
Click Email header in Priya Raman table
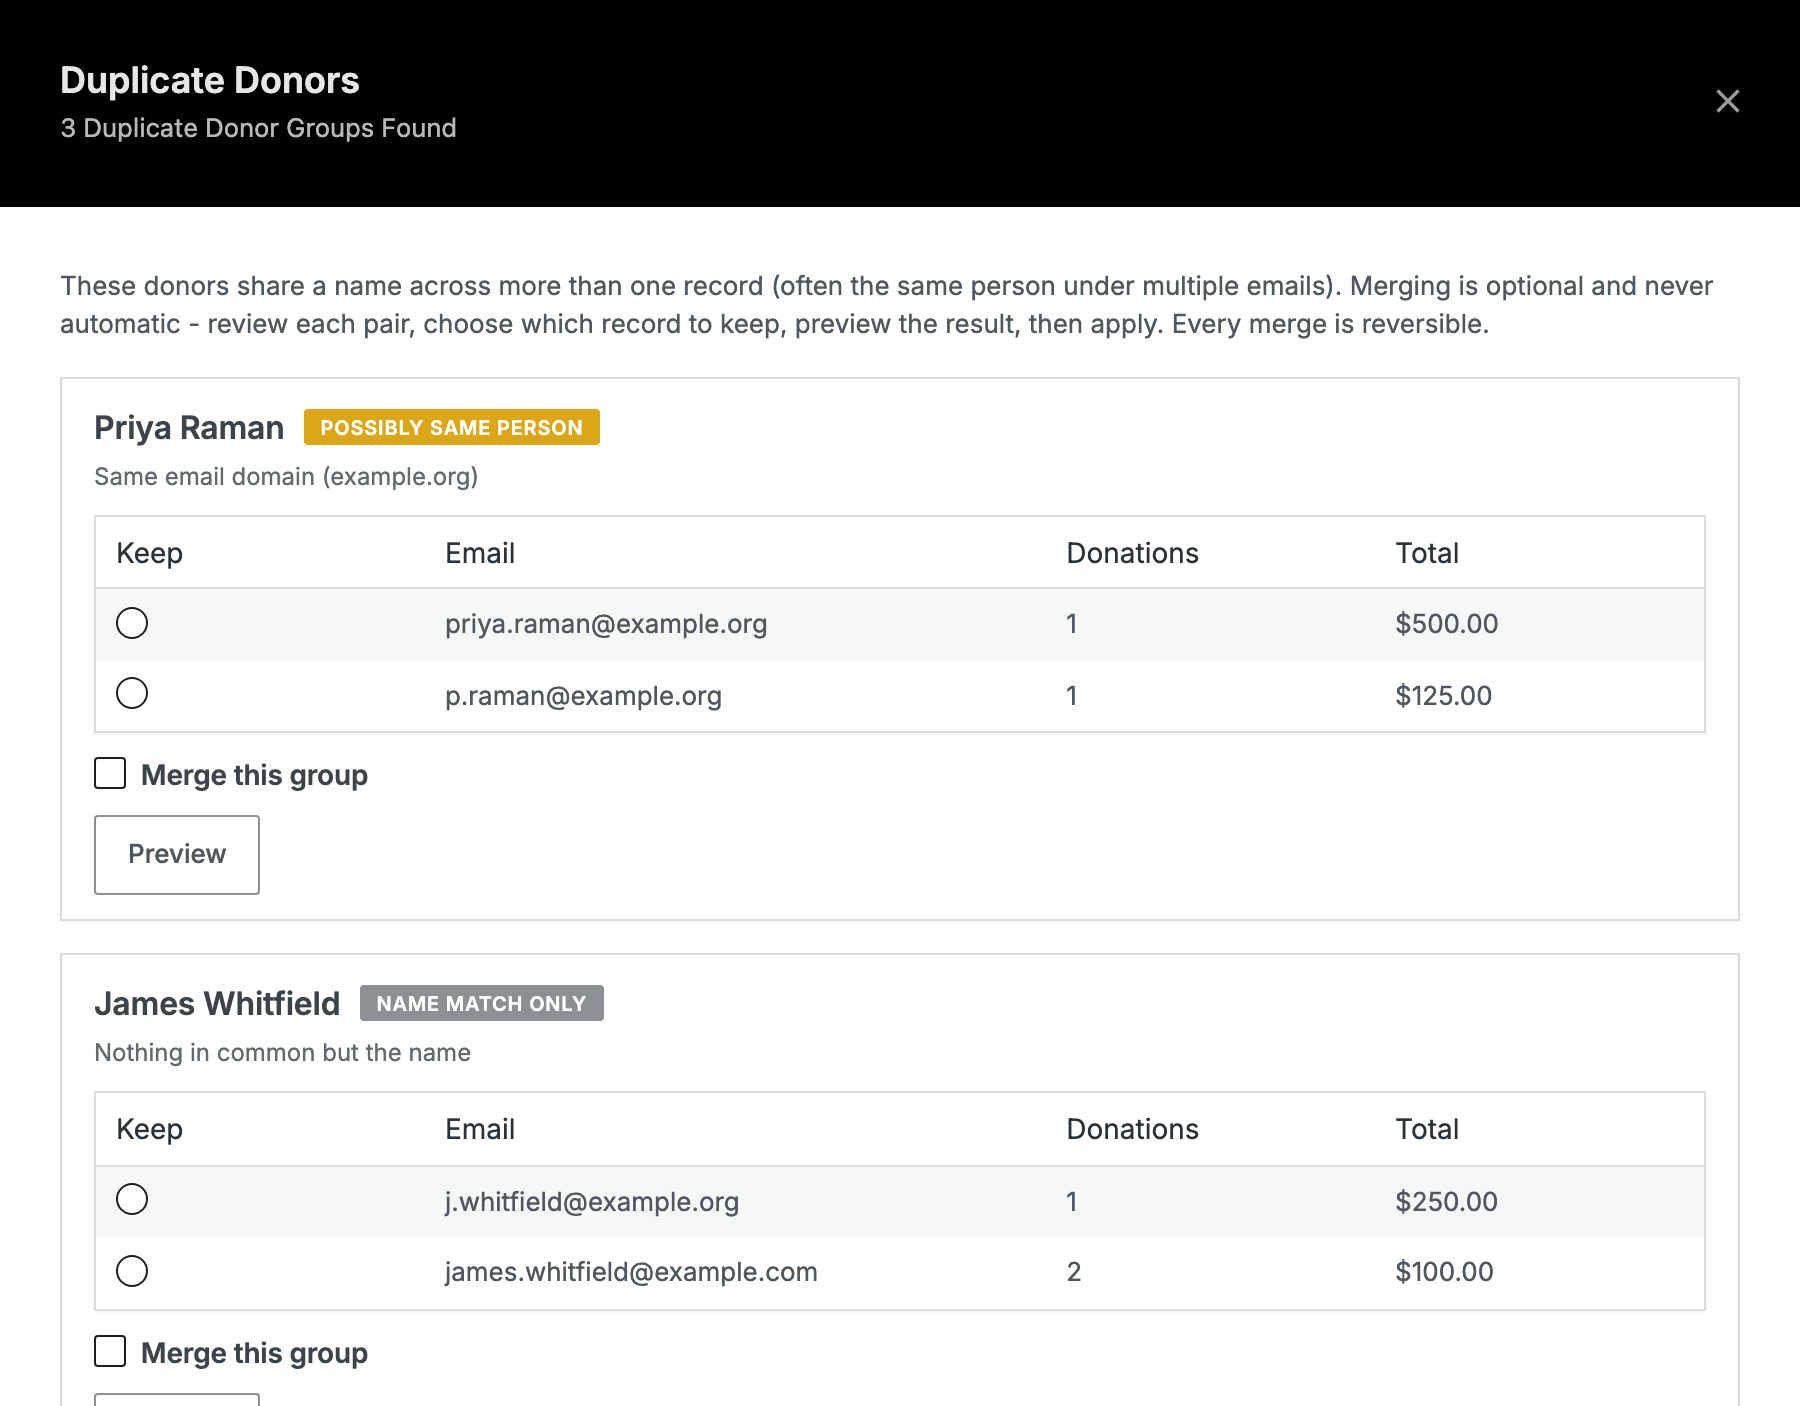[x=480, y=553]
